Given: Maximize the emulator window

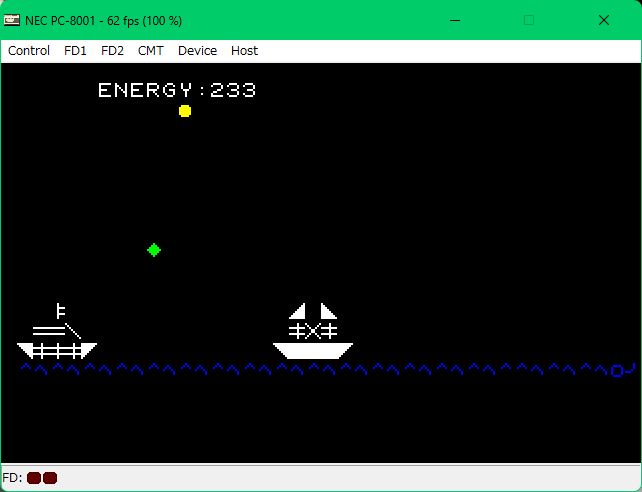Looking at the screenshot, I should coord(529,20).
